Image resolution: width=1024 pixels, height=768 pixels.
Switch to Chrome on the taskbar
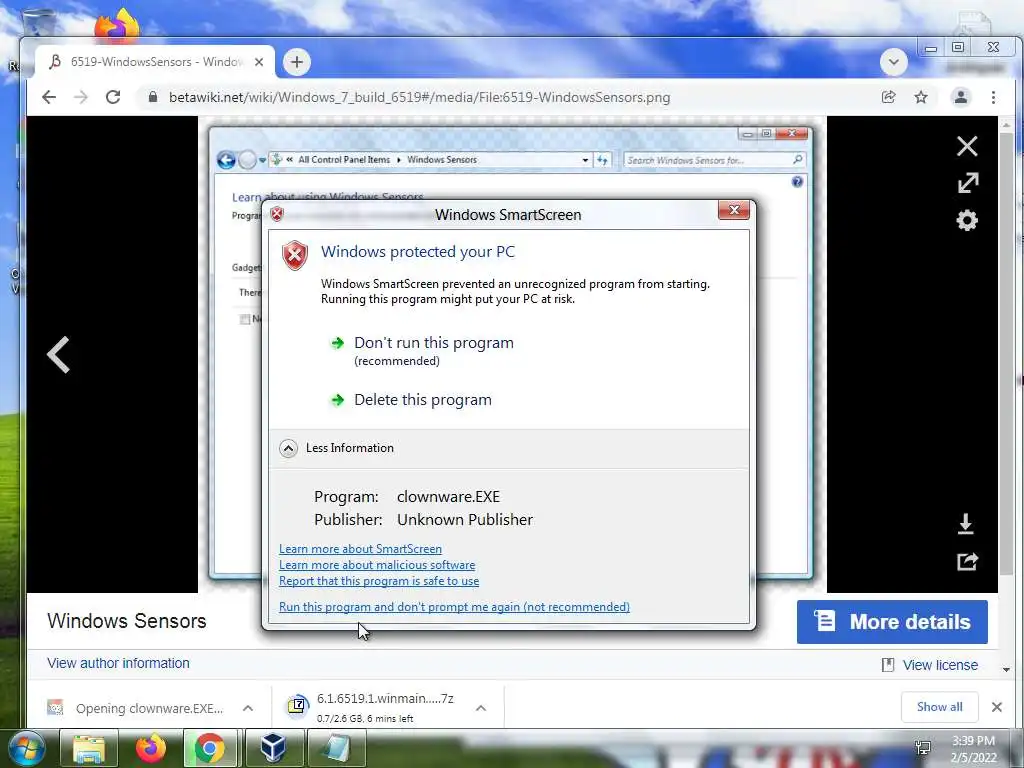click(209, 749)
